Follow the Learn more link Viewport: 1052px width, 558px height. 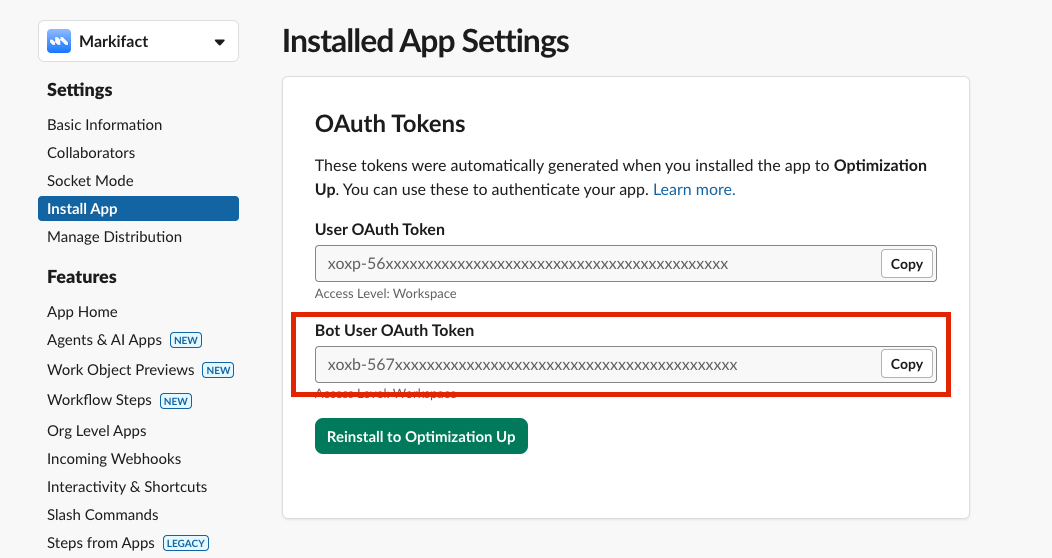pyautogui.click(x=694, y=190)
